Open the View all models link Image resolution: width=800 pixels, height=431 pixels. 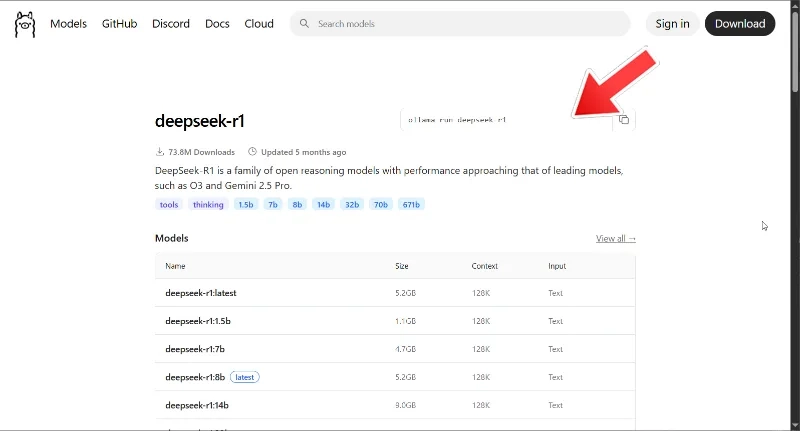click(x=615, y=238)
